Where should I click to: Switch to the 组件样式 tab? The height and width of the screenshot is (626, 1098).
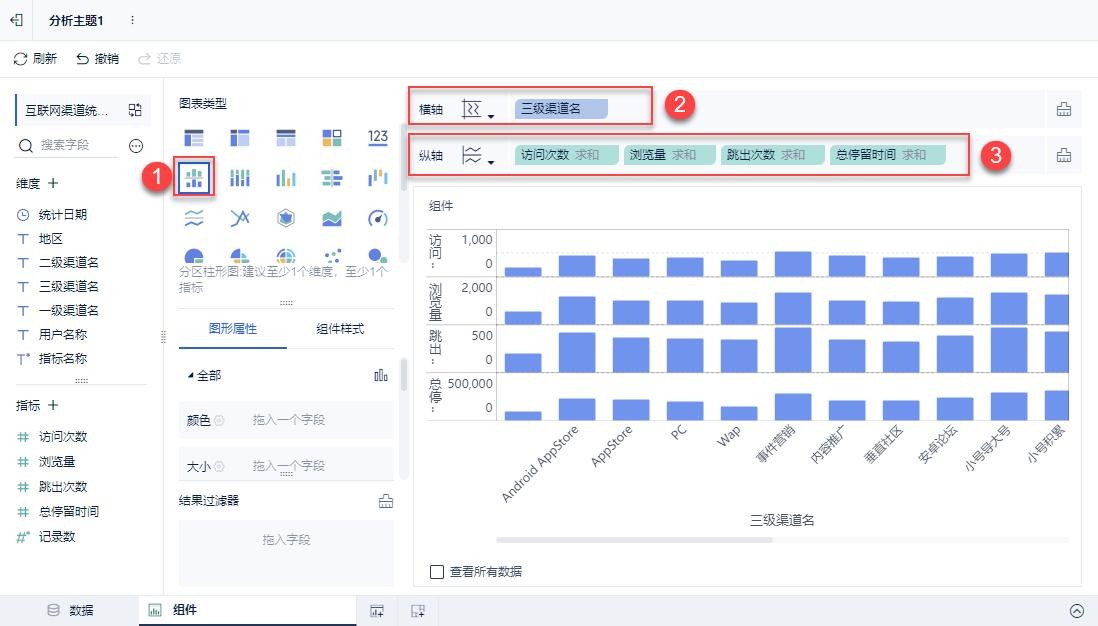coord(340,329)
